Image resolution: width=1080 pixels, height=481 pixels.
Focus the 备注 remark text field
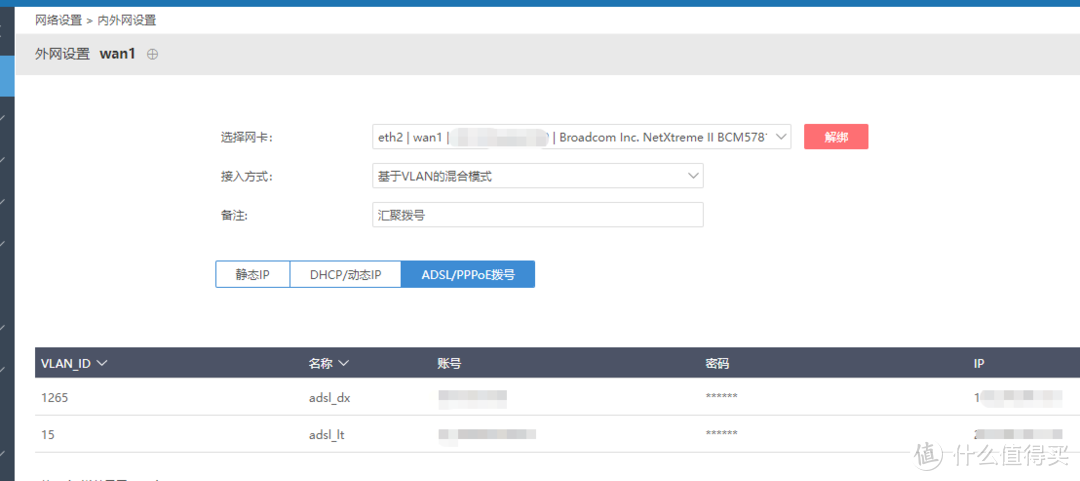point(537,215)
